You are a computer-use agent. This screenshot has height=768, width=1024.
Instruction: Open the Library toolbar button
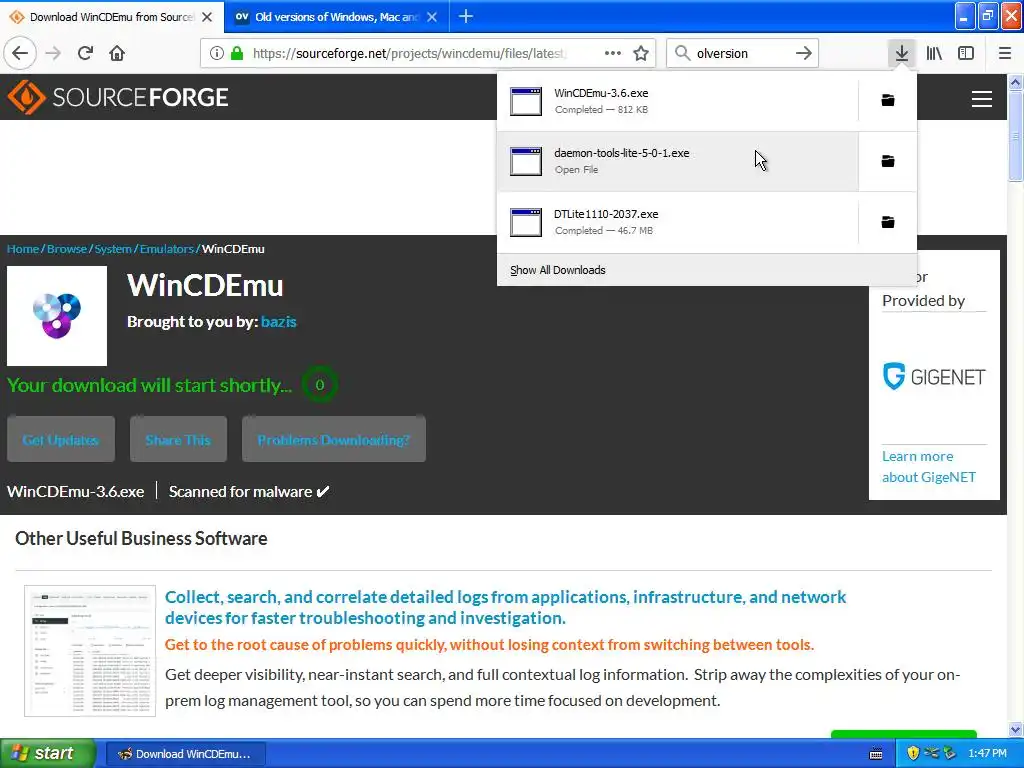pos(934,53)
